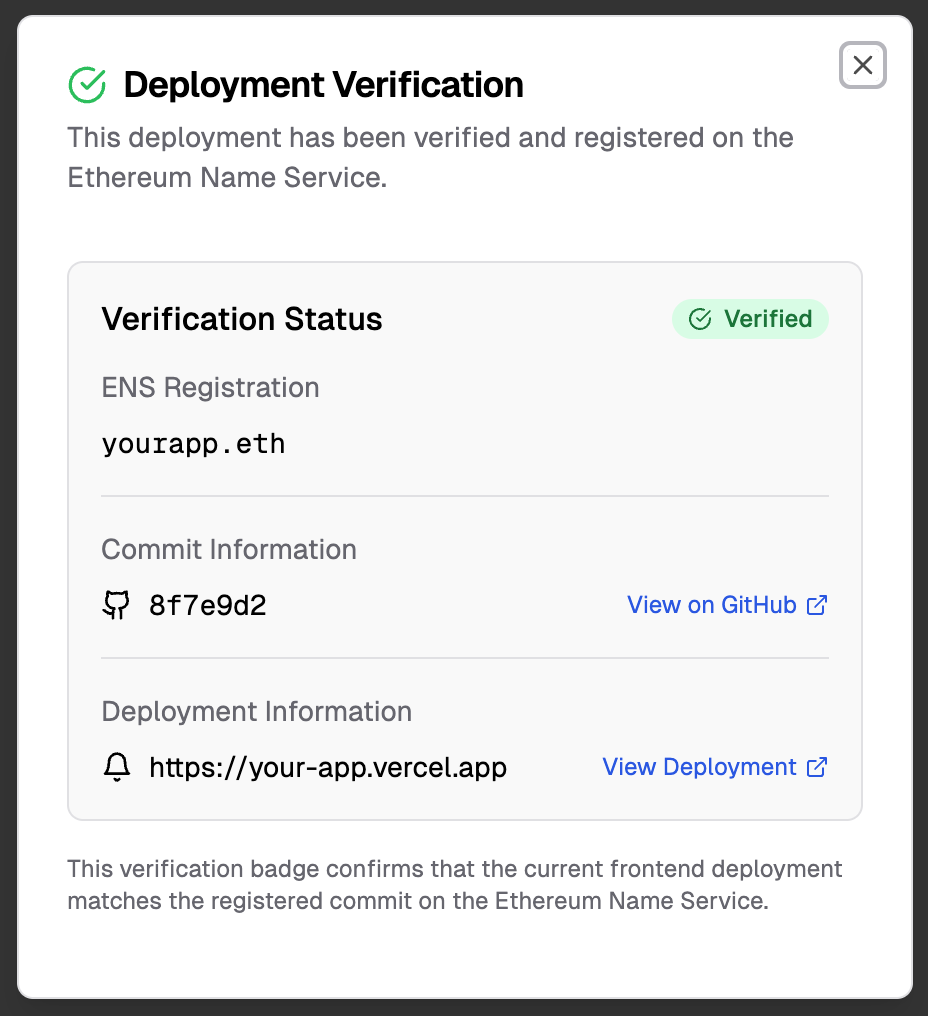Select the ENS name yourapp.eth
The width and height of the screenshot is (928, 1016).
193,444
